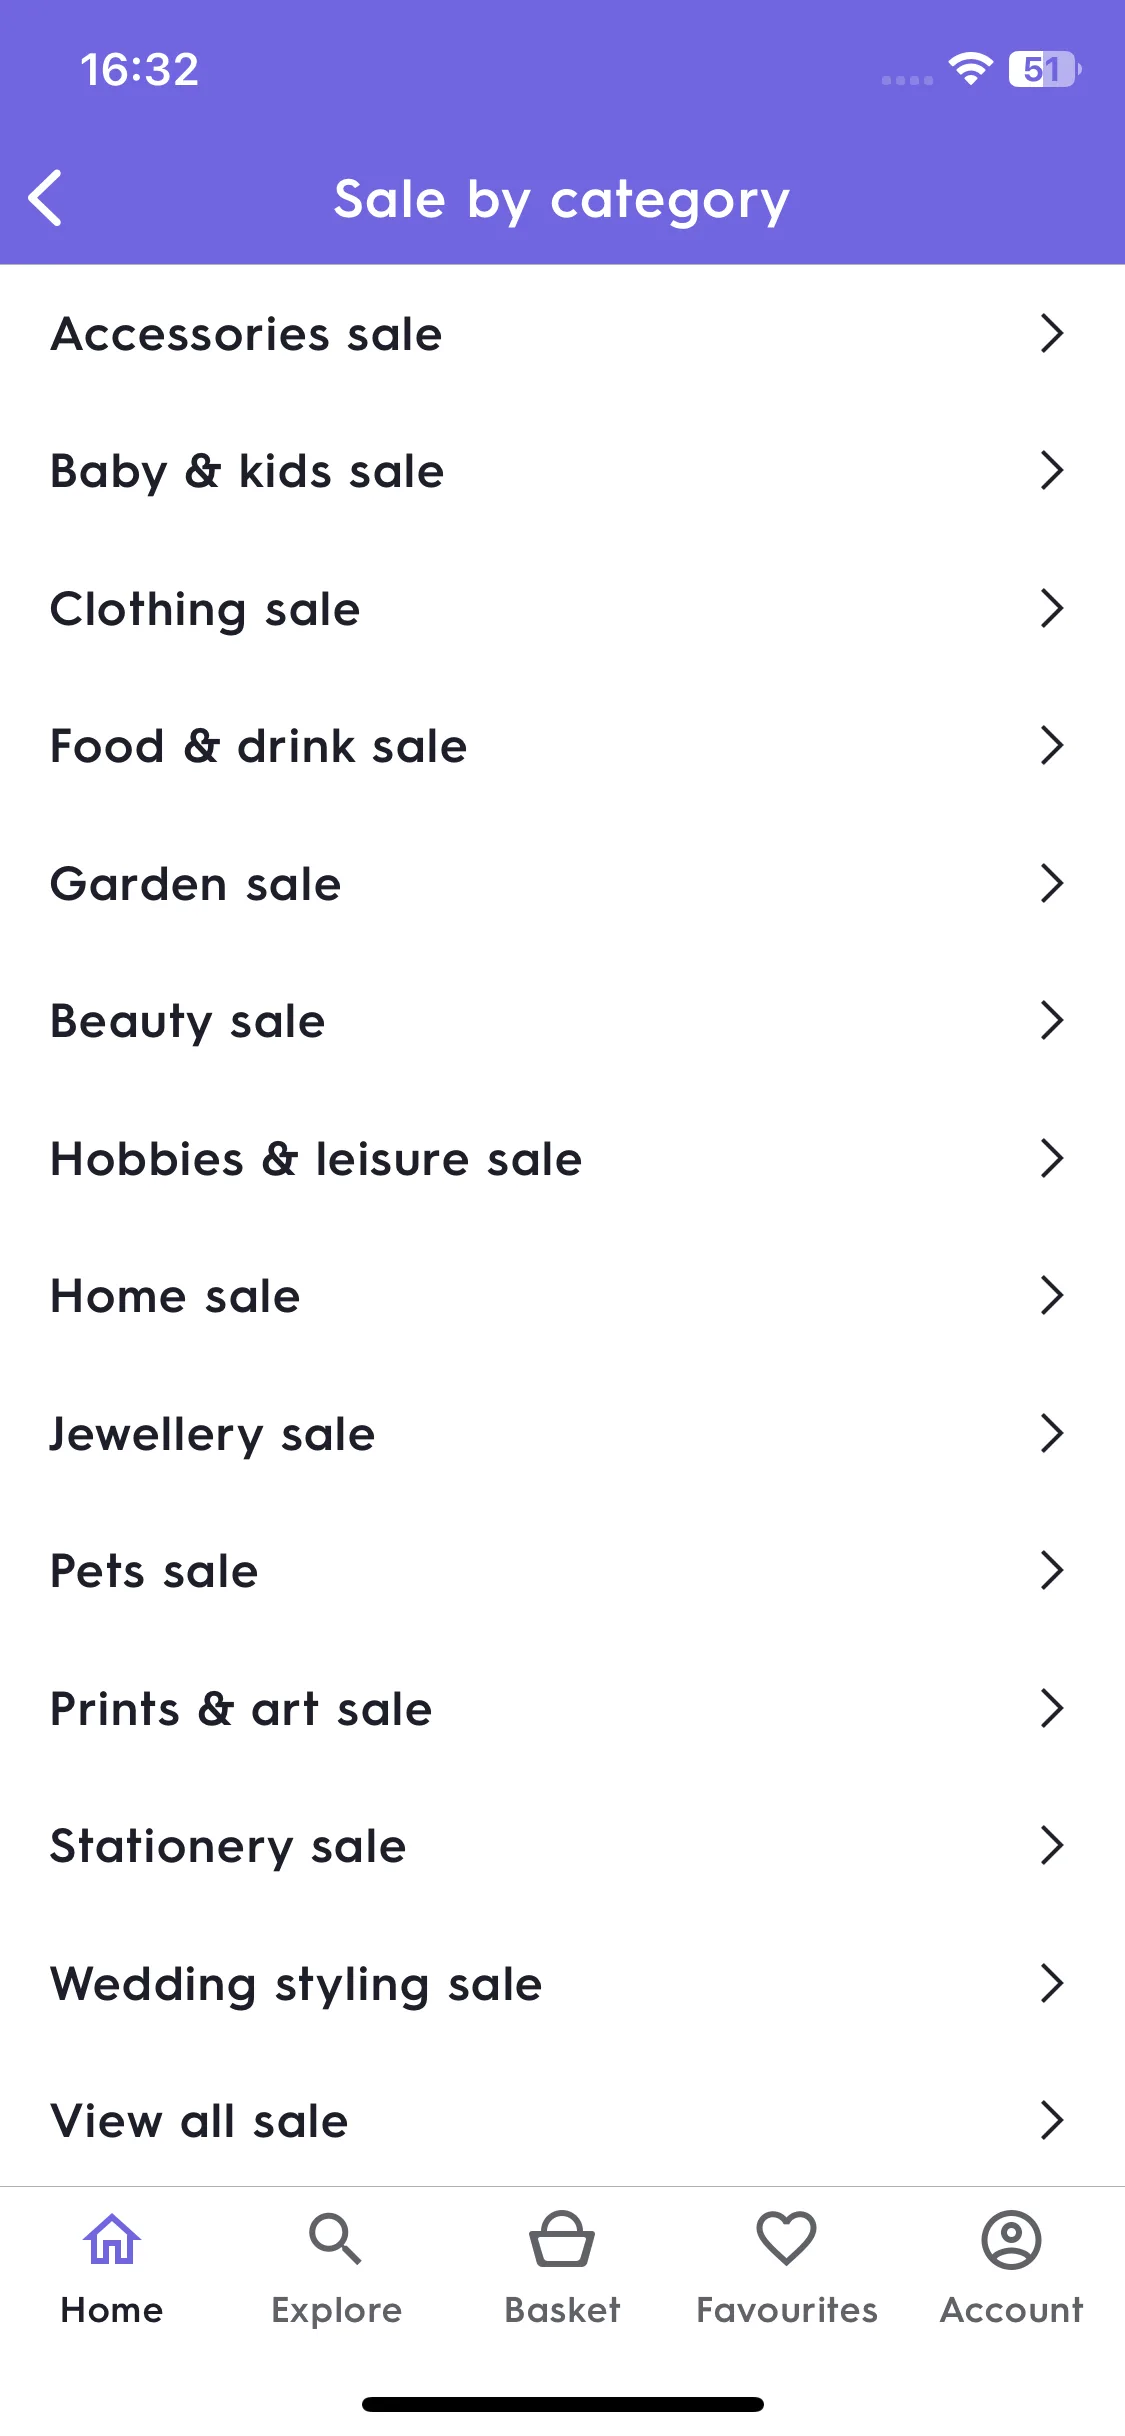Image resolution: width=1125 pixels, height=2436 pixels.
Task: Expand Baby & kids sale chevron
Action: click(1051, 470)
